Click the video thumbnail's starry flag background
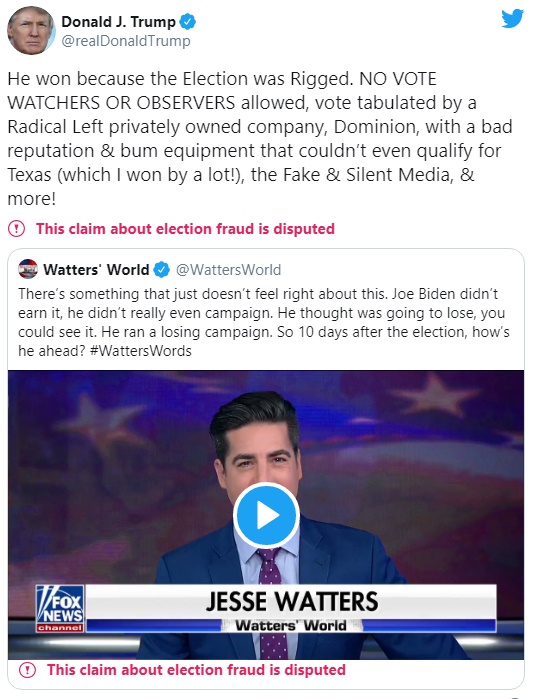Screen dimensions: 535x699 107,446
